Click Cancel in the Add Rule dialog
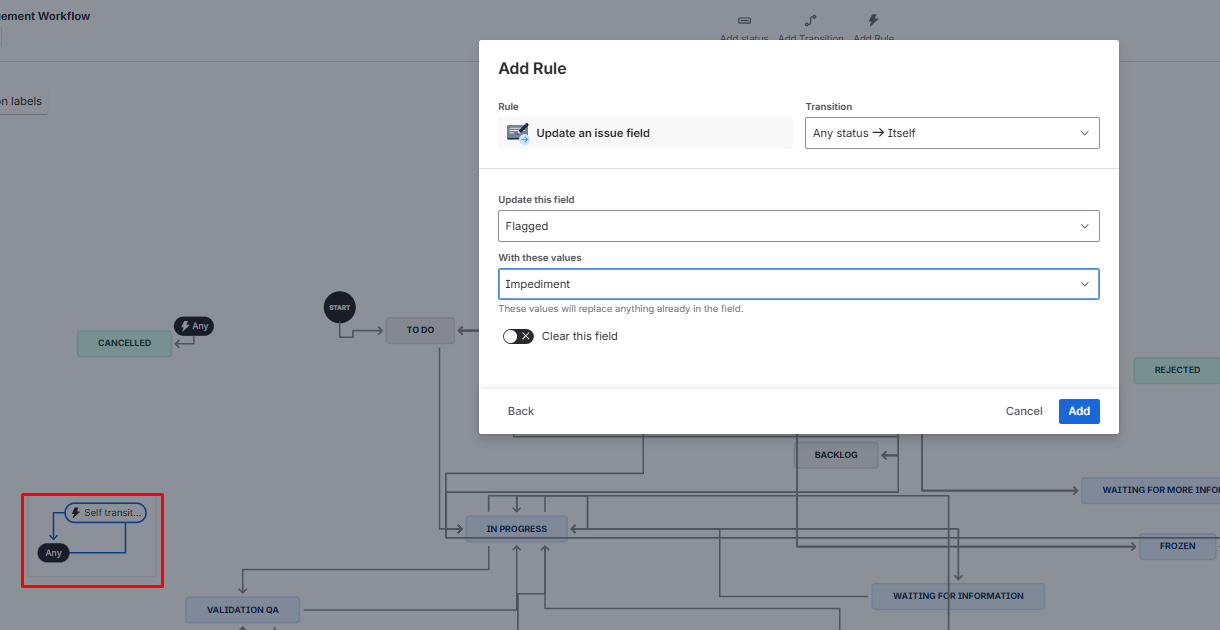The width and height of the screenshot is (1220, 630). point(1024,411)
